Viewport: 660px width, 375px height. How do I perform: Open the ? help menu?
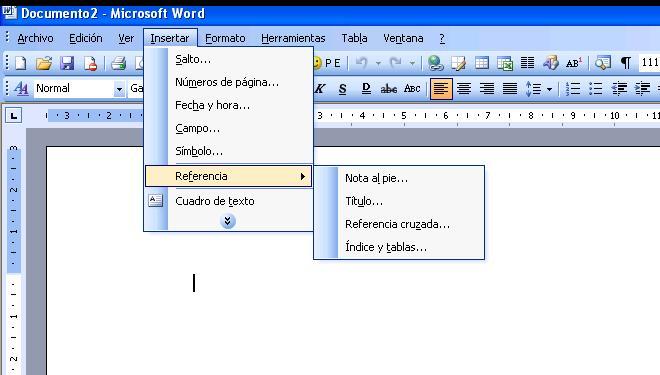(x=442, y=38)
